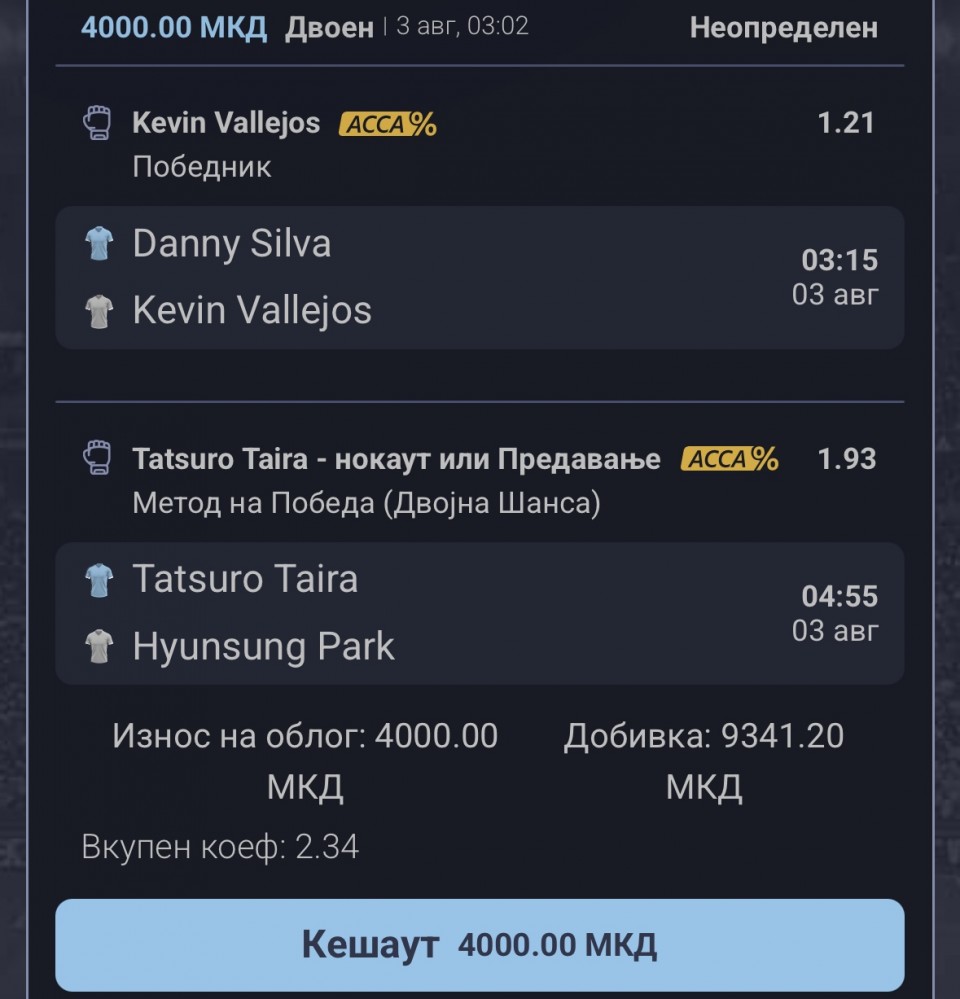
Task: Tap Danny Silva's blue jersey icon
Action: click(x=99, y=243)
